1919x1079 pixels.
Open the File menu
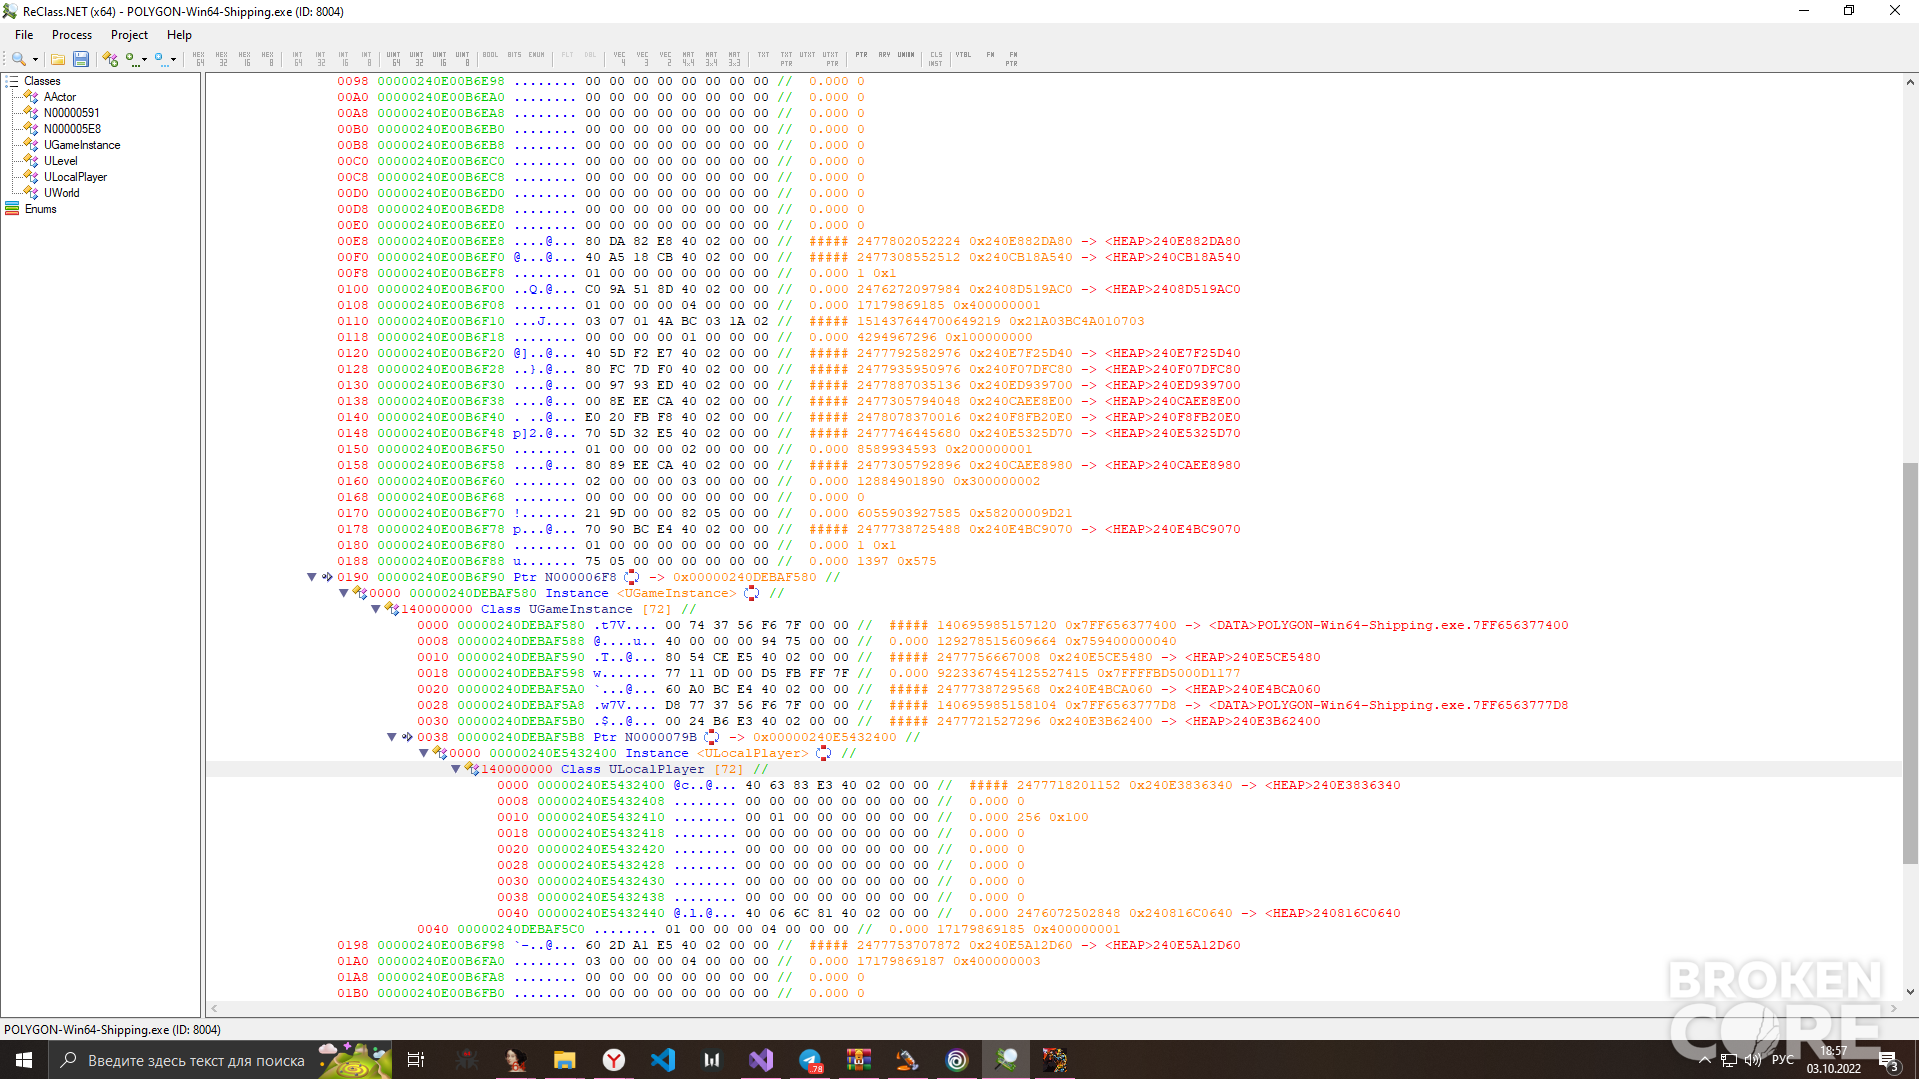(24, 35)
